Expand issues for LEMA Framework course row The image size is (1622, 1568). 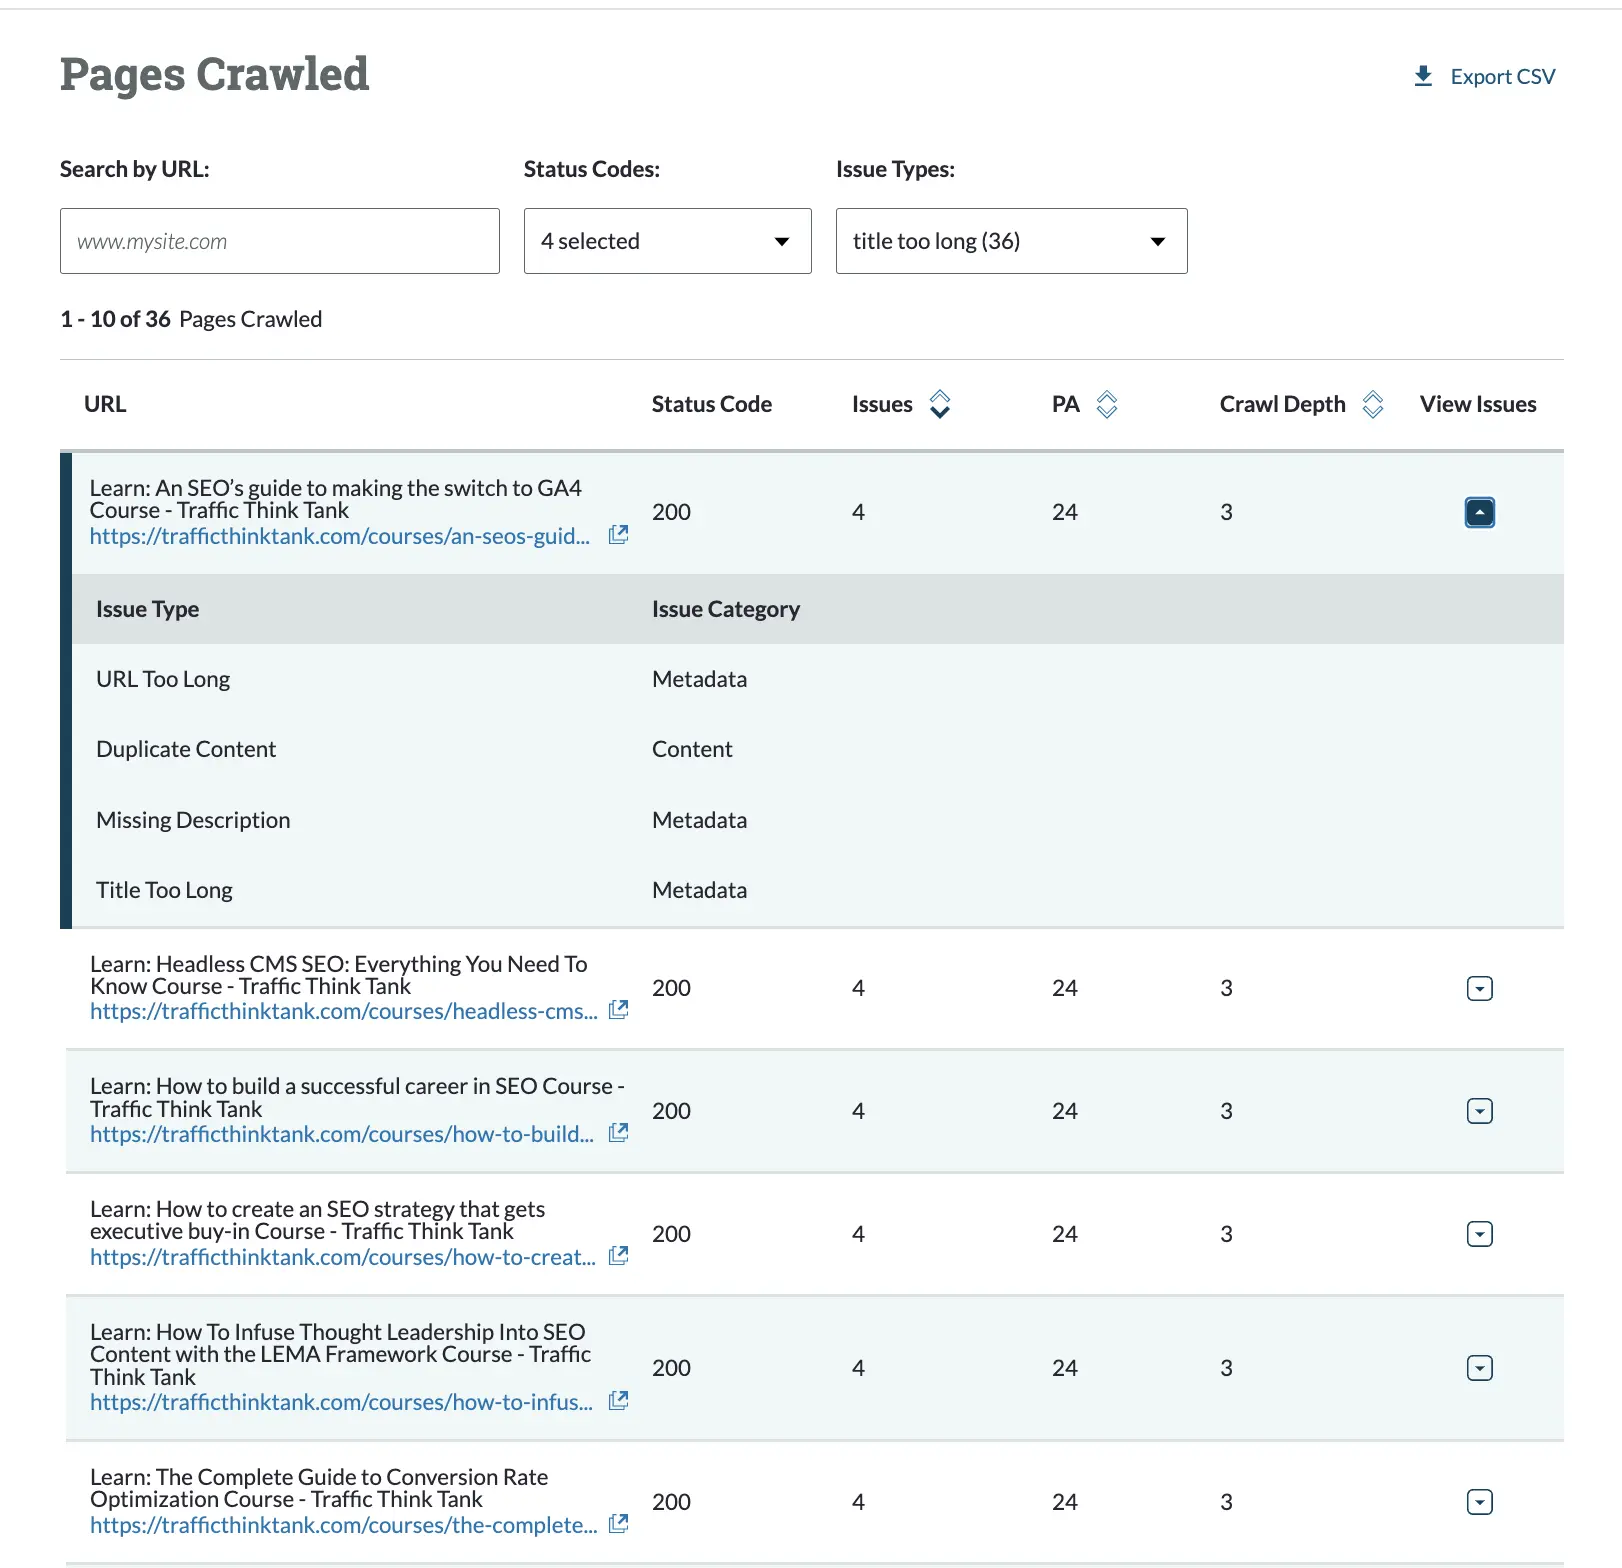click(x=1479, y=1367)
